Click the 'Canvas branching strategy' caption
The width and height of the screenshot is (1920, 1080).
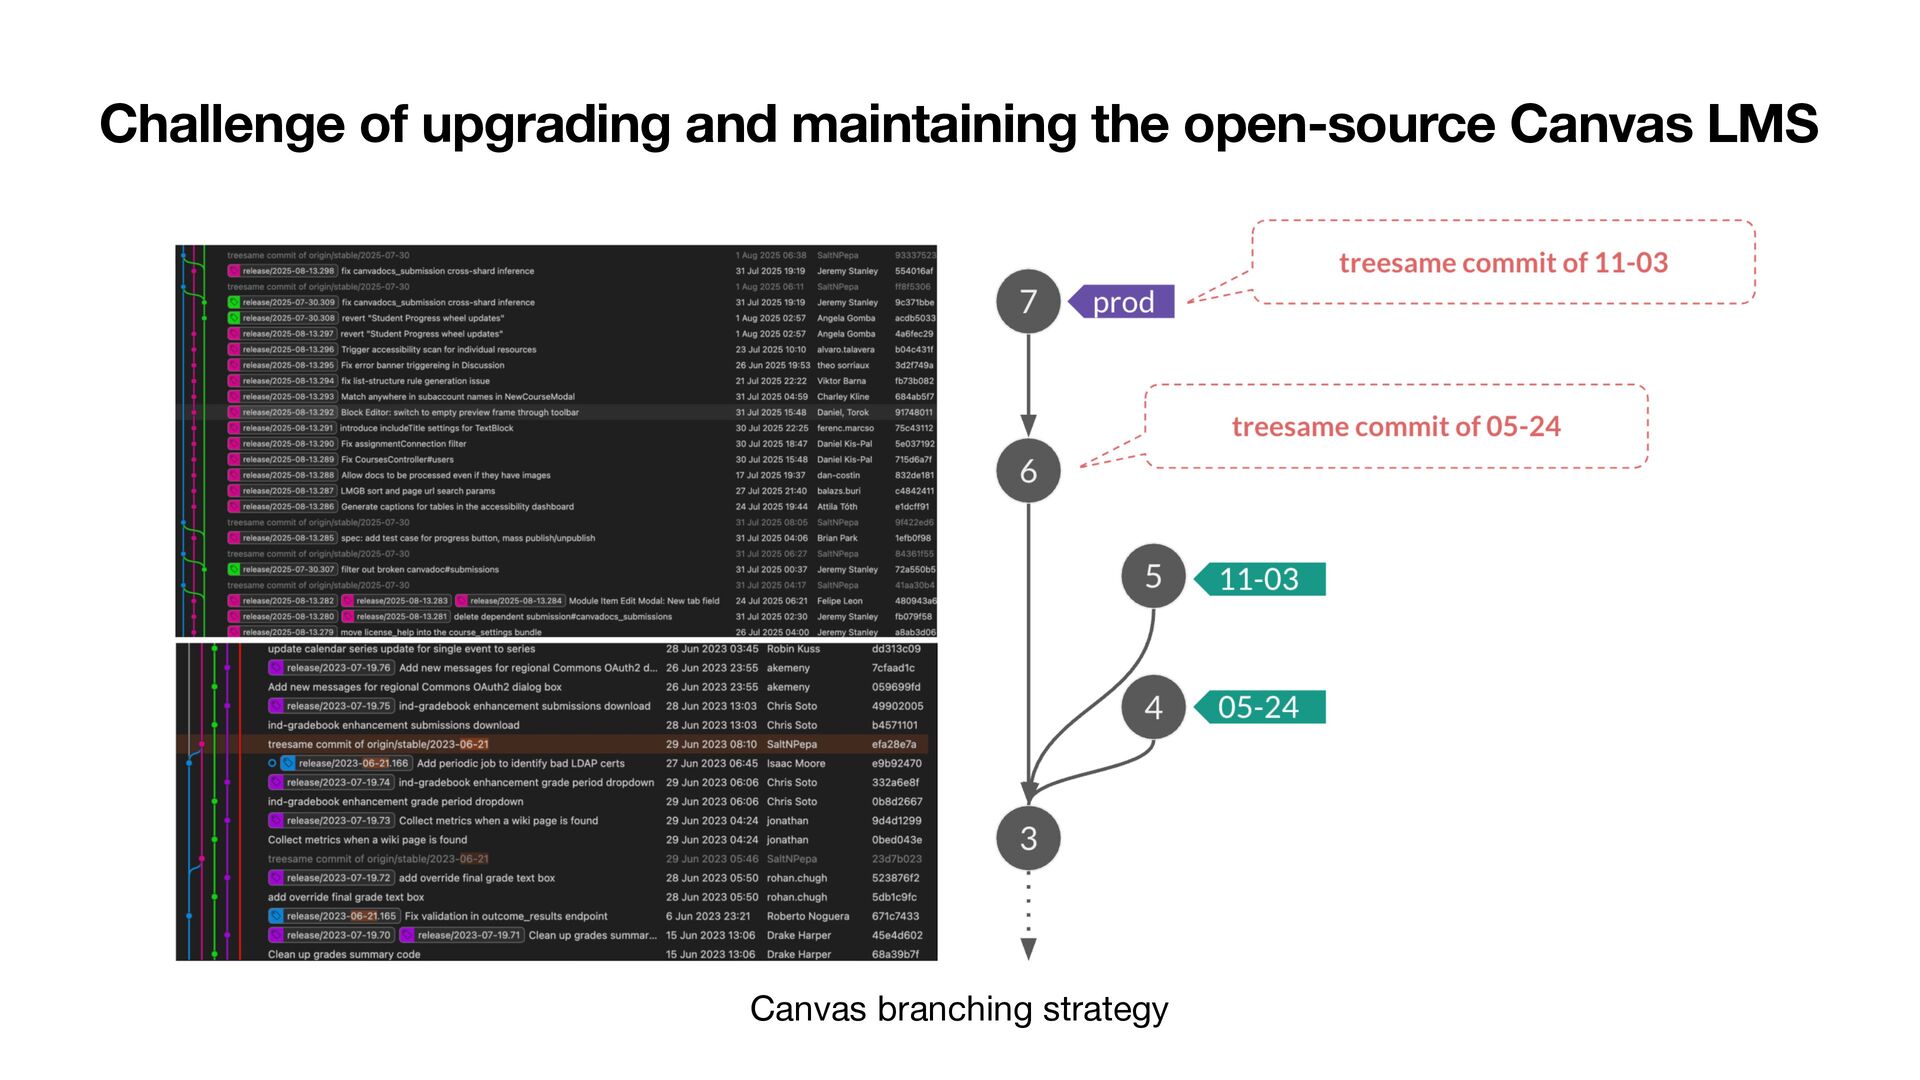(x=958, y=1008)
